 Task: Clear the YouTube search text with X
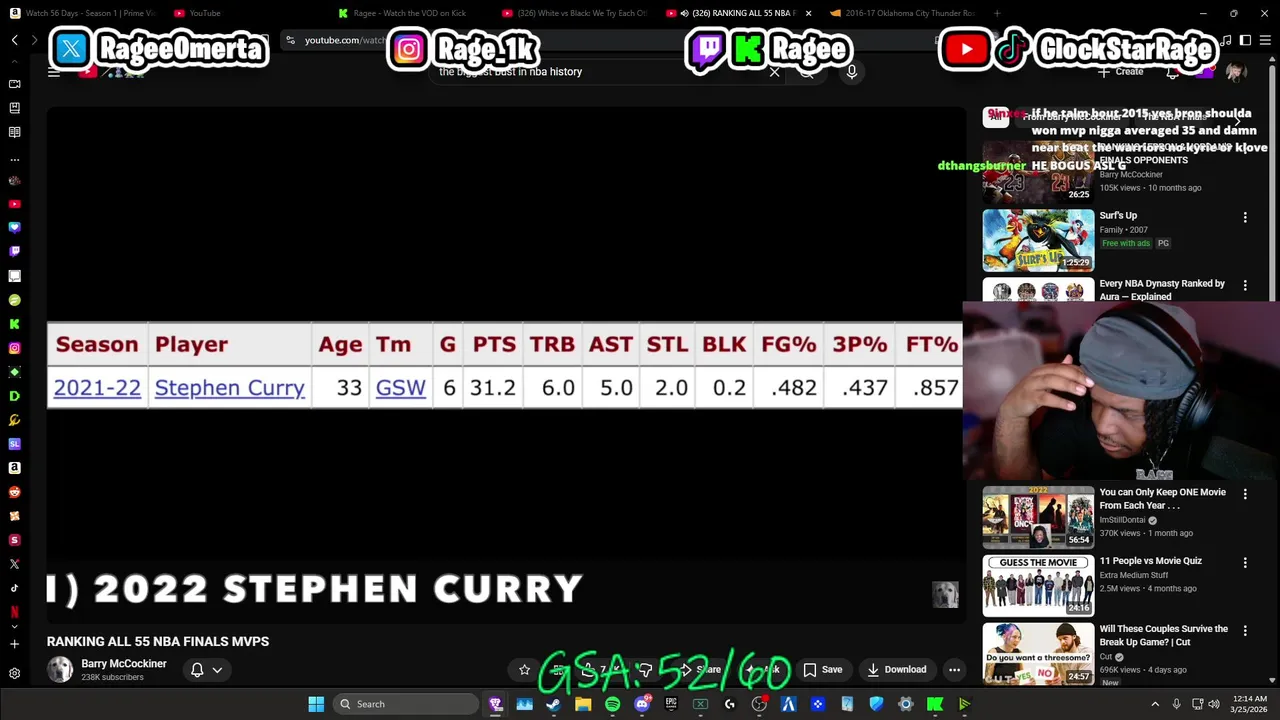click(x=774, y=72)
